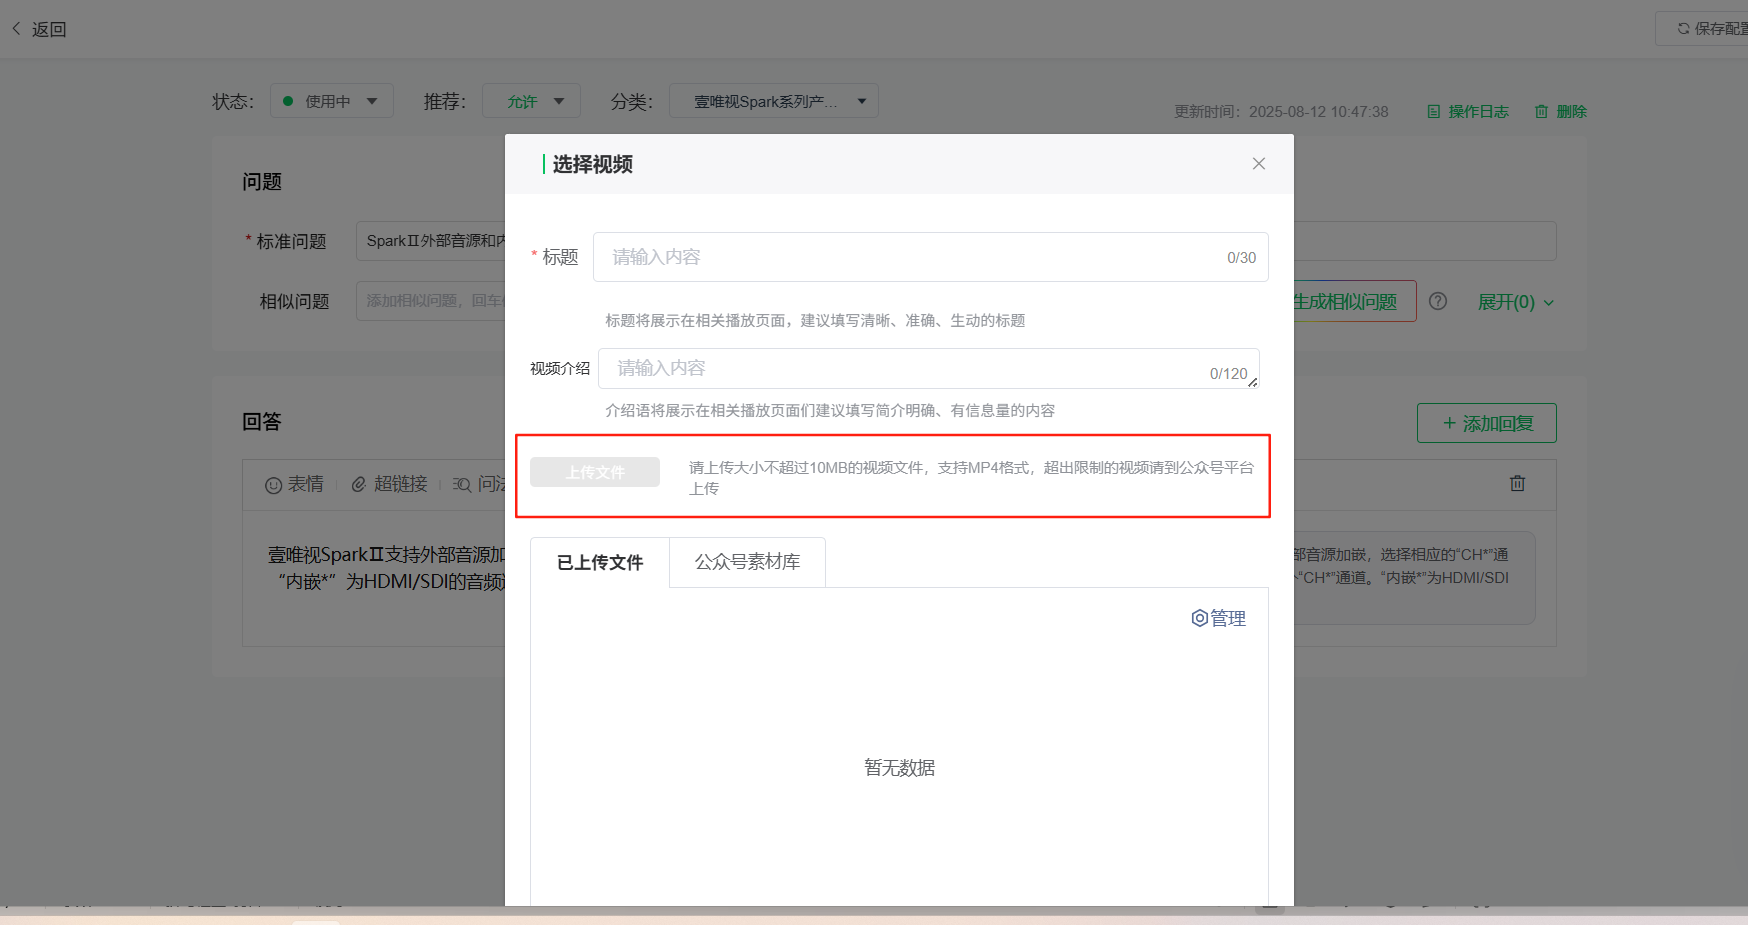The image size is (1748, 925).
Task: Open the 公众号素材库 tab
Action: (748, 562)
